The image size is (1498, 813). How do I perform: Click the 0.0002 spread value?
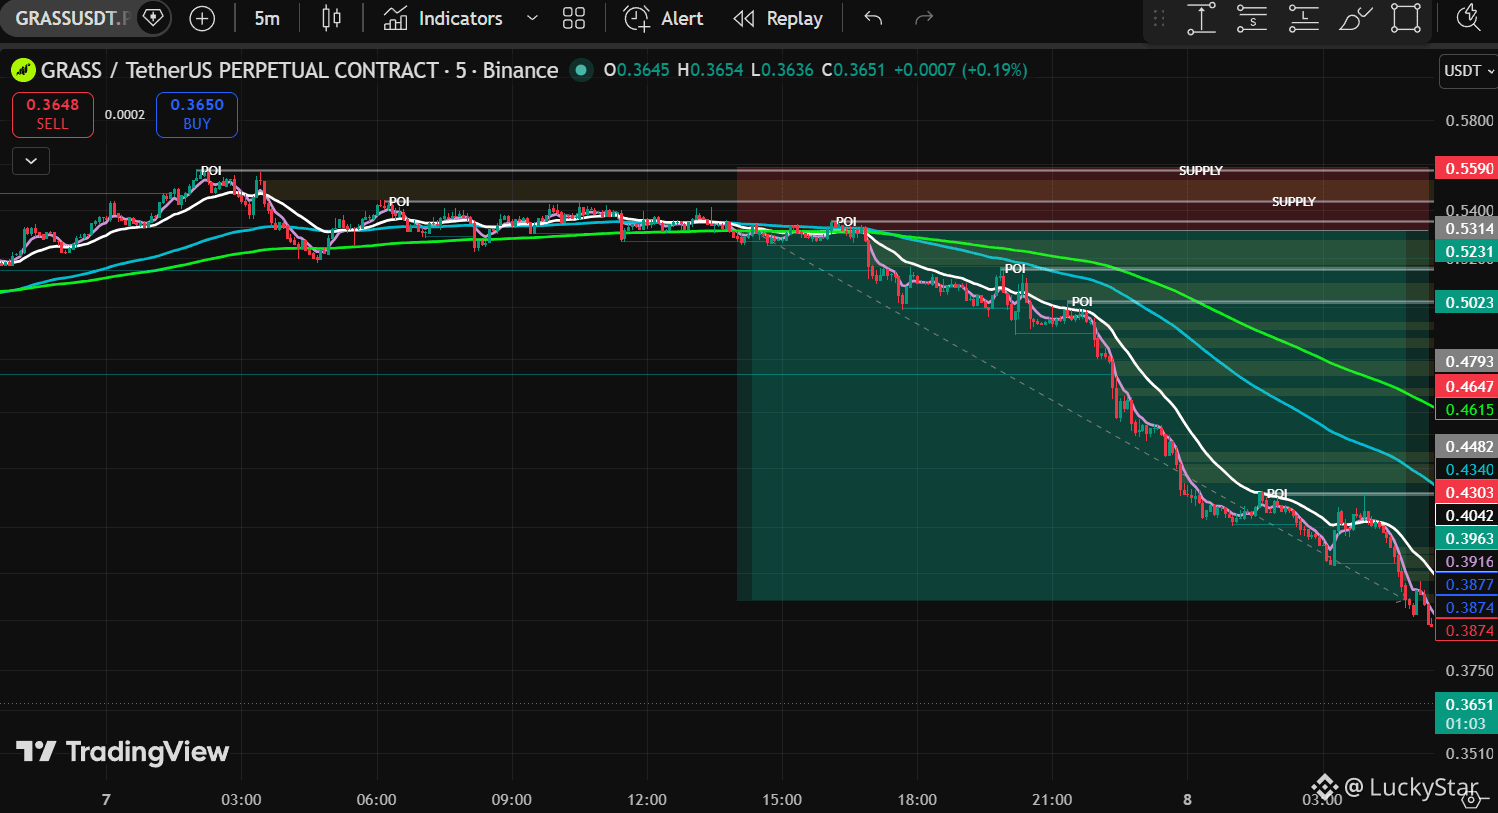(x=125, y=115)
